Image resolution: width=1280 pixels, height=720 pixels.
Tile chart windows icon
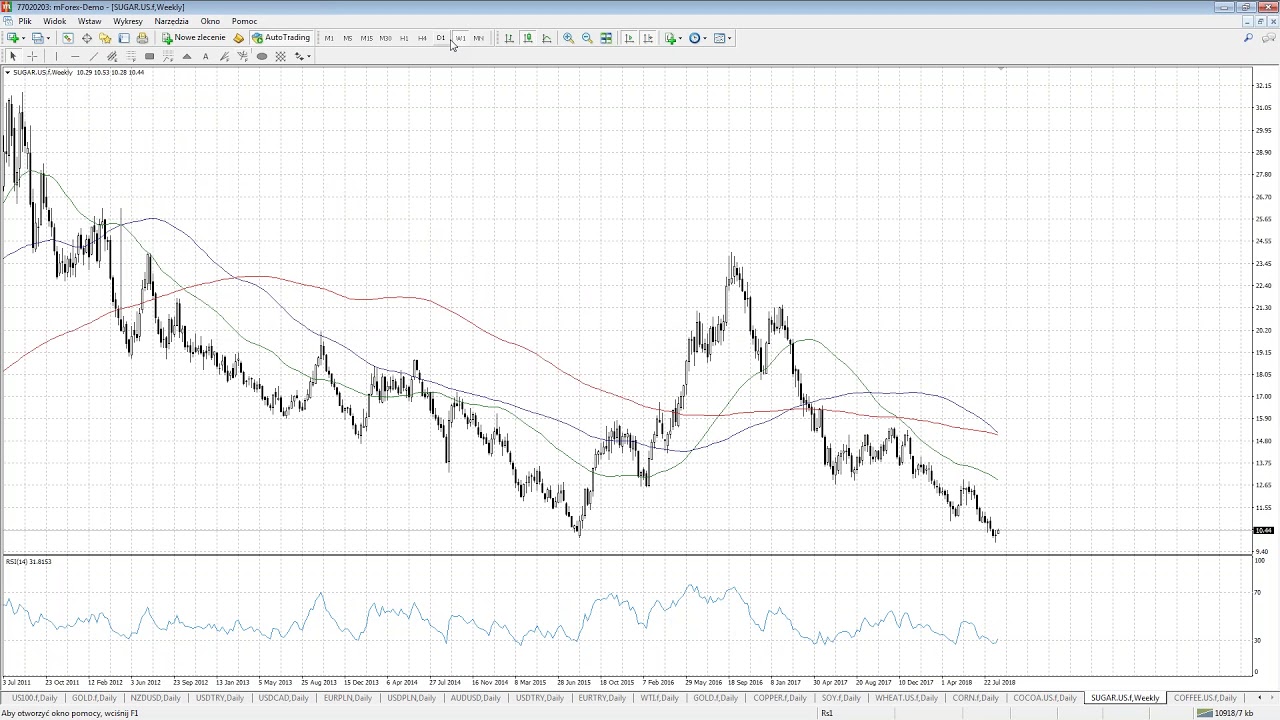pos(606,38)
